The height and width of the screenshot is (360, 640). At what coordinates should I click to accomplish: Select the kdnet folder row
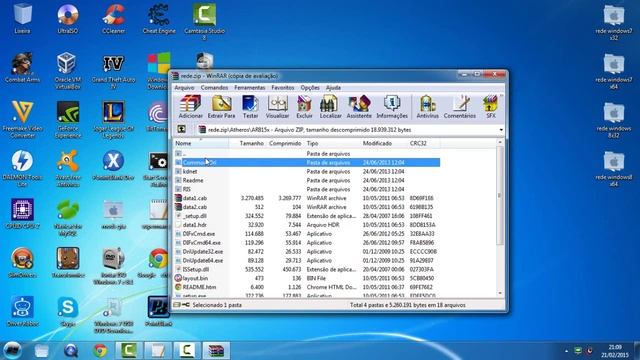[307, 171]
